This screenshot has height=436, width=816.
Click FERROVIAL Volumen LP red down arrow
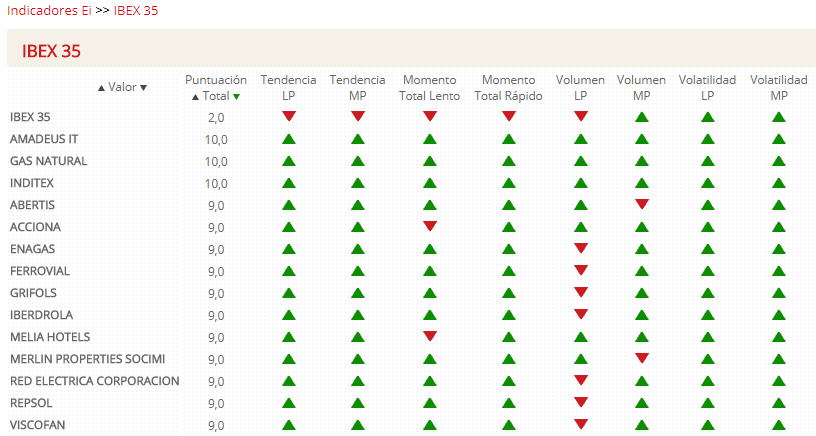[x=581, y=270]
